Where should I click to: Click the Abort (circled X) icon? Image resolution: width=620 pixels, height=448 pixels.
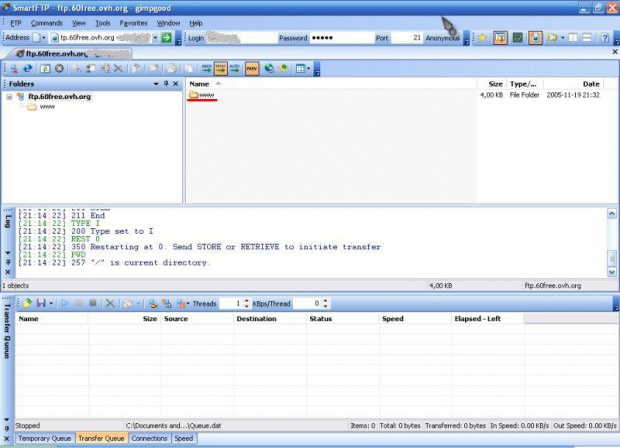pos(59,68)
